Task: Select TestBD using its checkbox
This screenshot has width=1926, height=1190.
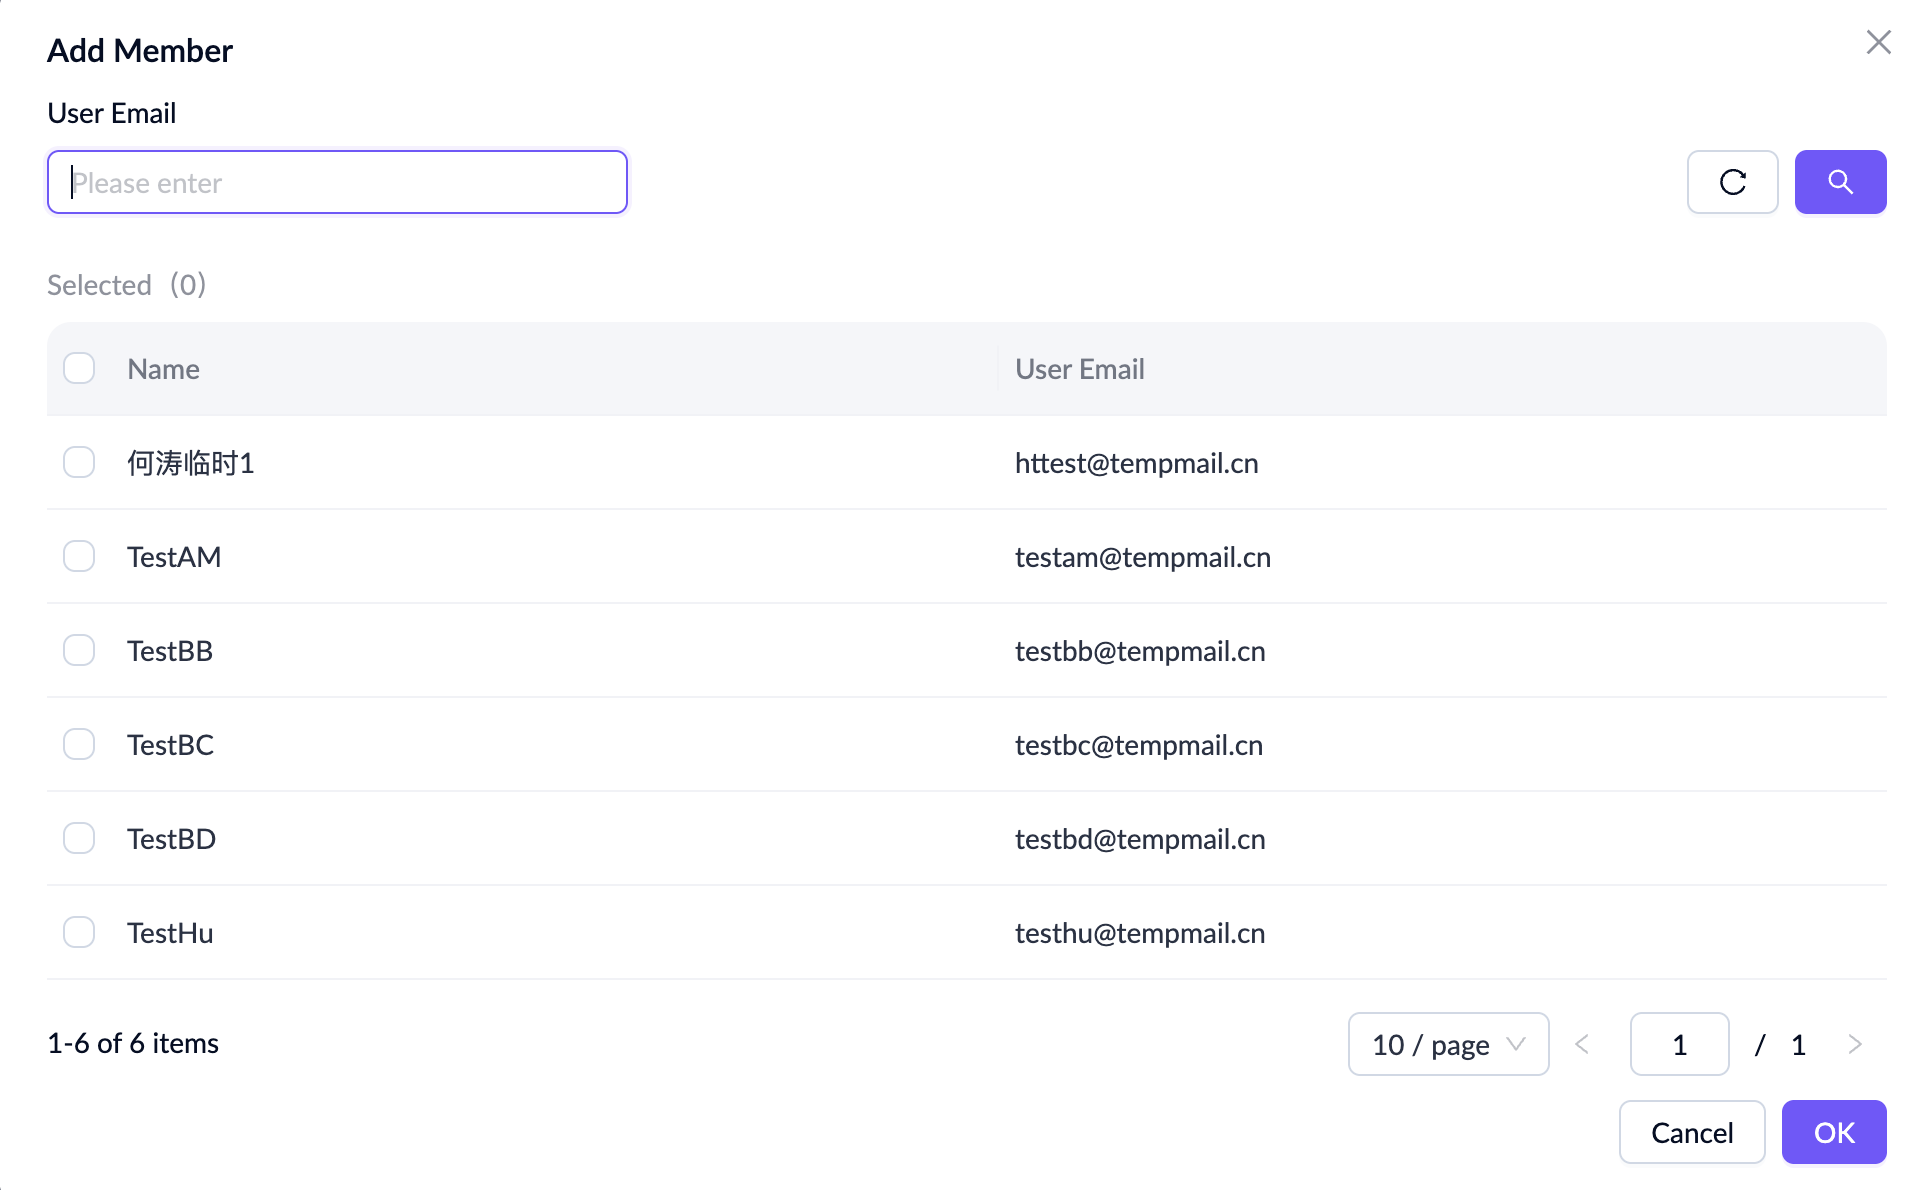Action: [x=79, y=838]
